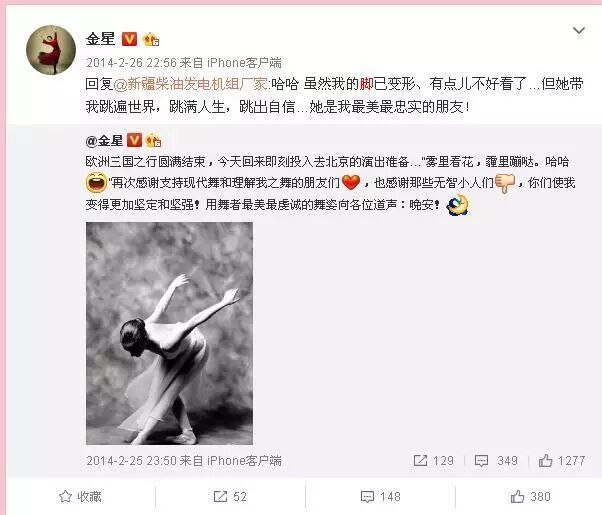This screenshot has width=602, height=515.
Task: Open the comment section with 148 comments
Action: coord(380,497)
